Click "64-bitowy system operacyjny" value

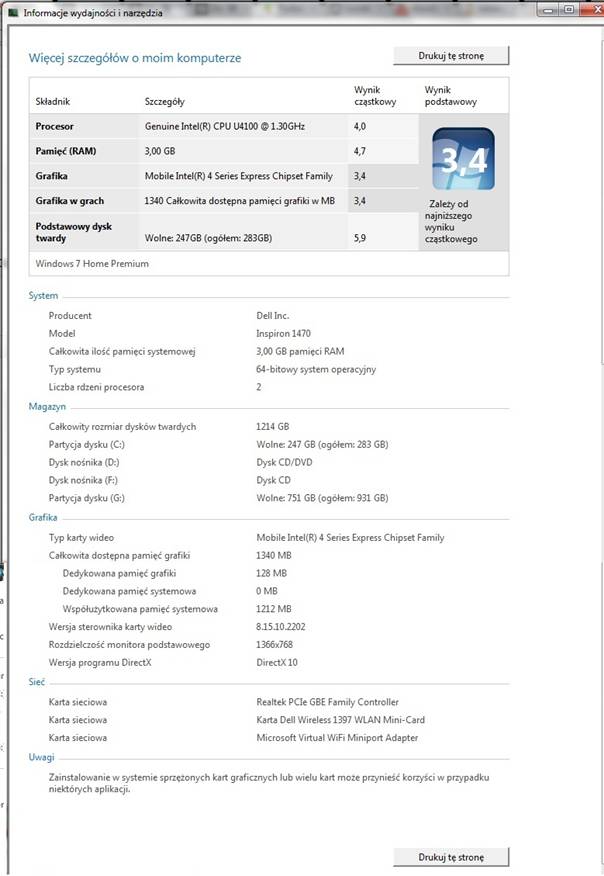tap(316, 369)
